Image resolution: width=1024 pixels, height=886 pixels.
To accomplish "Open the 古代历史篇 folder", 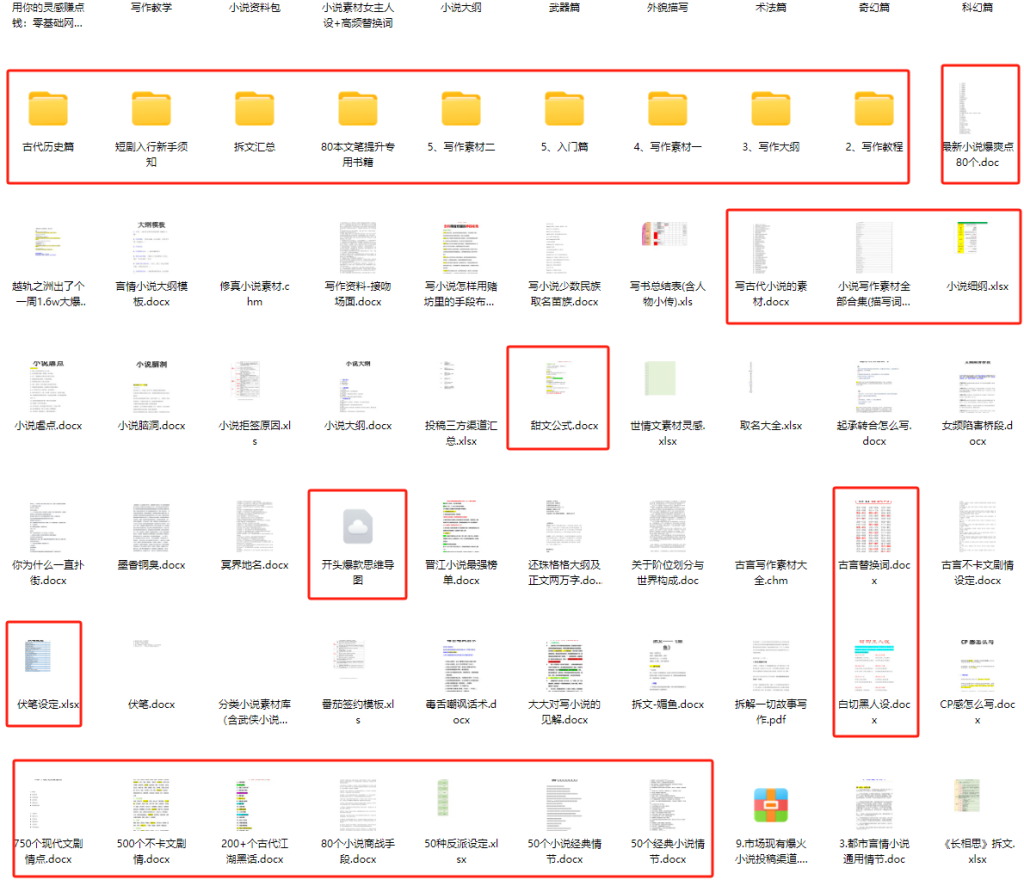I will [48, 108].
